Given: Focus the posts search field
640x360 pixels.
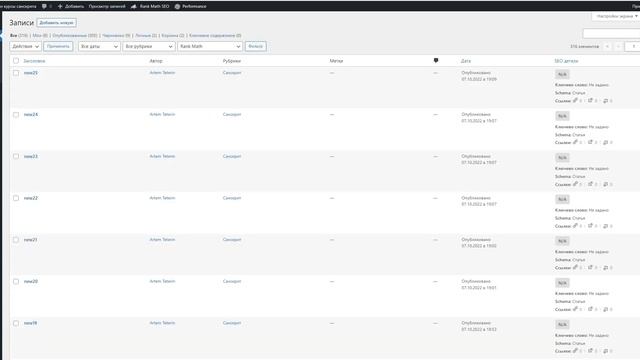Looking at the screenshot, I should [611, 33].
